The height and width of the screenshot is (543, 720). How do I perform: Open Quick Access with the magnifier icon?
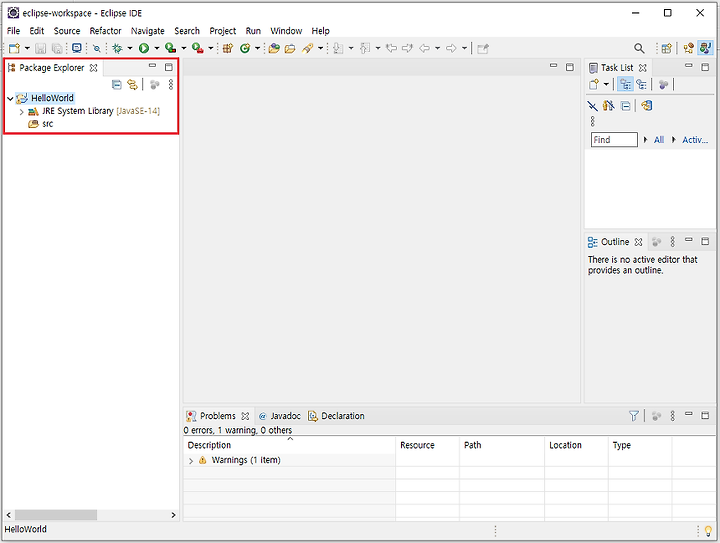[639, 48]
